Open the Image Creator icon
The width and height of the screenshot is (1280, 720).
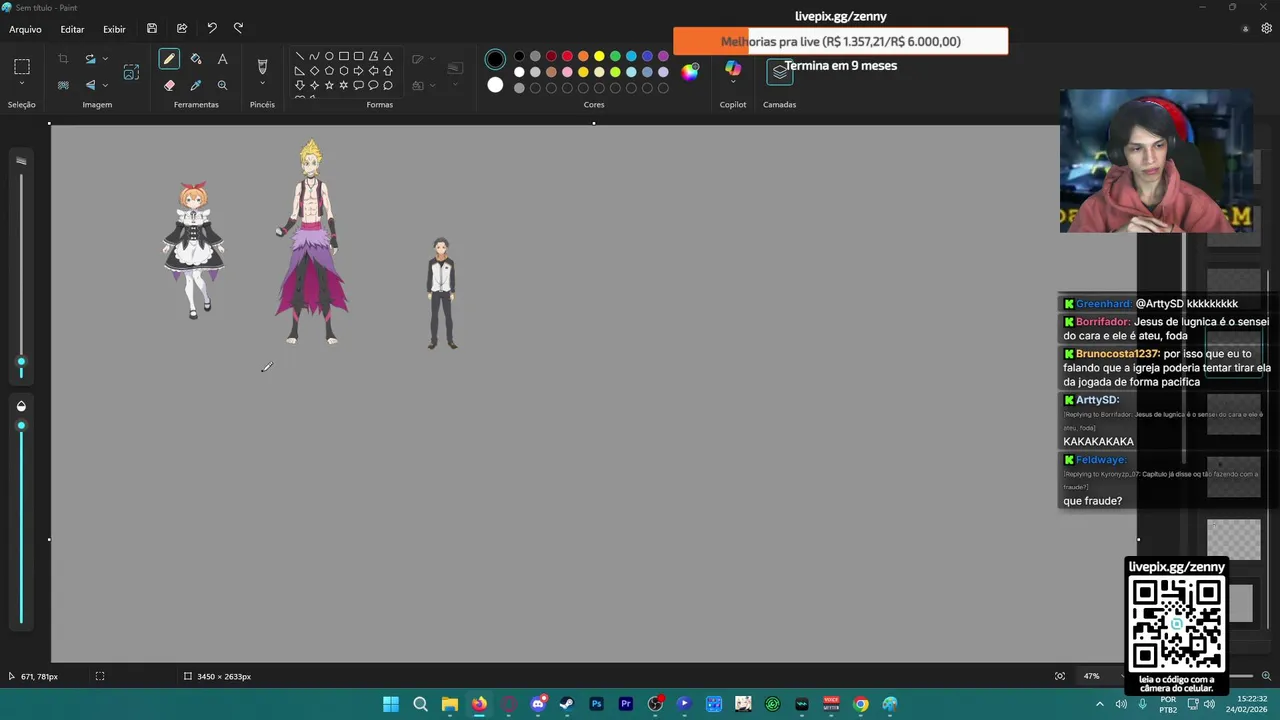tap(131, 72)
